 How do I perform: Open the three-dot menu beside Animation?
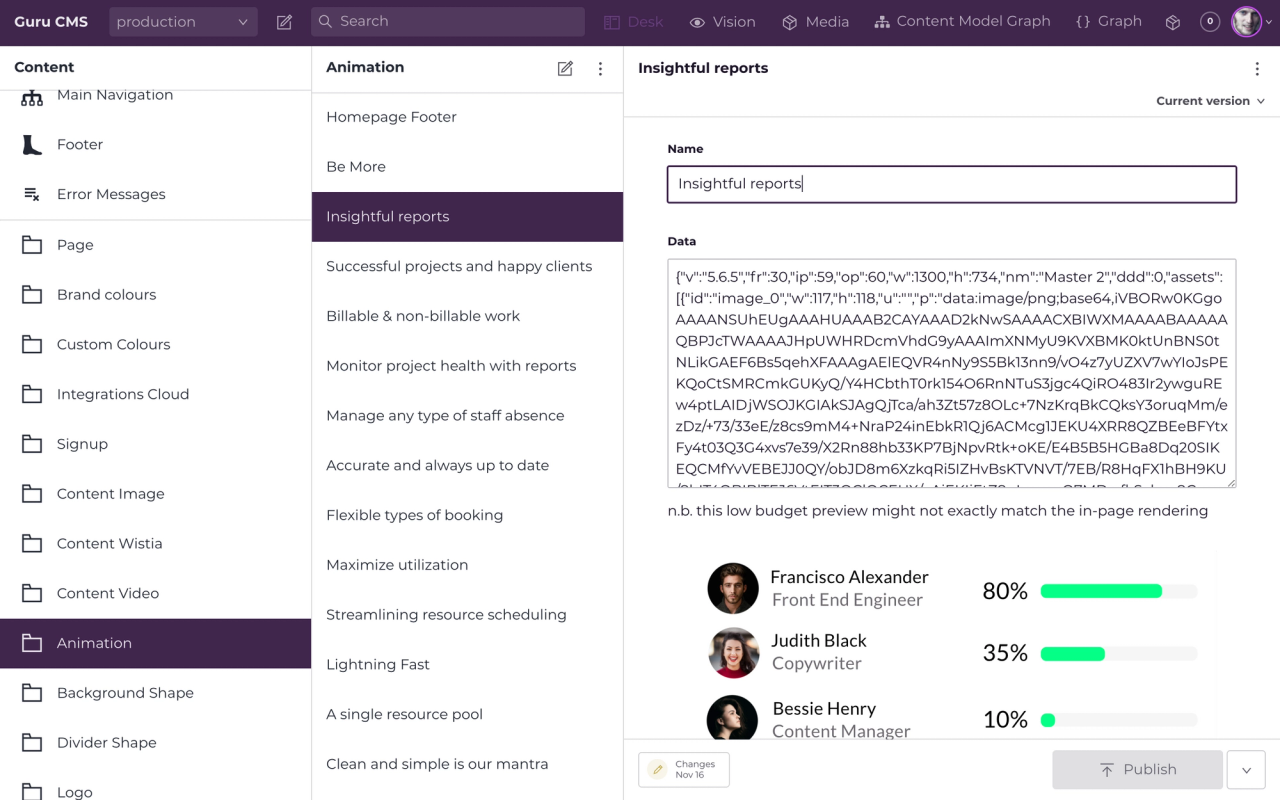pyautogui.click(x=600, y=68)
